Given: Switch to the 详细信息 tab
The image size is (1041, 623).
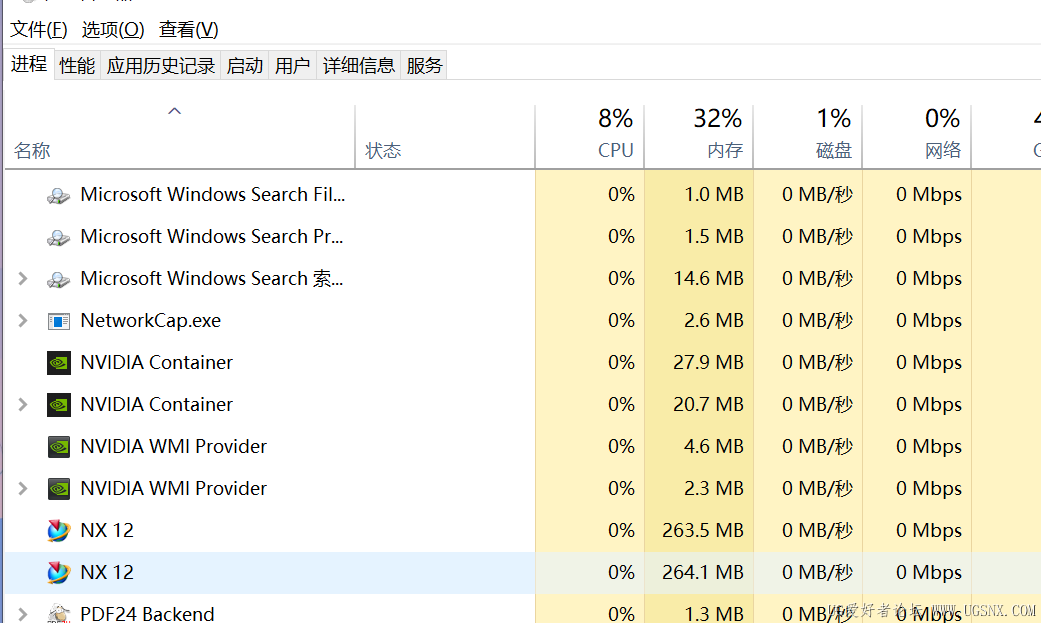Looking at the screenshot, I should [359, 66].
